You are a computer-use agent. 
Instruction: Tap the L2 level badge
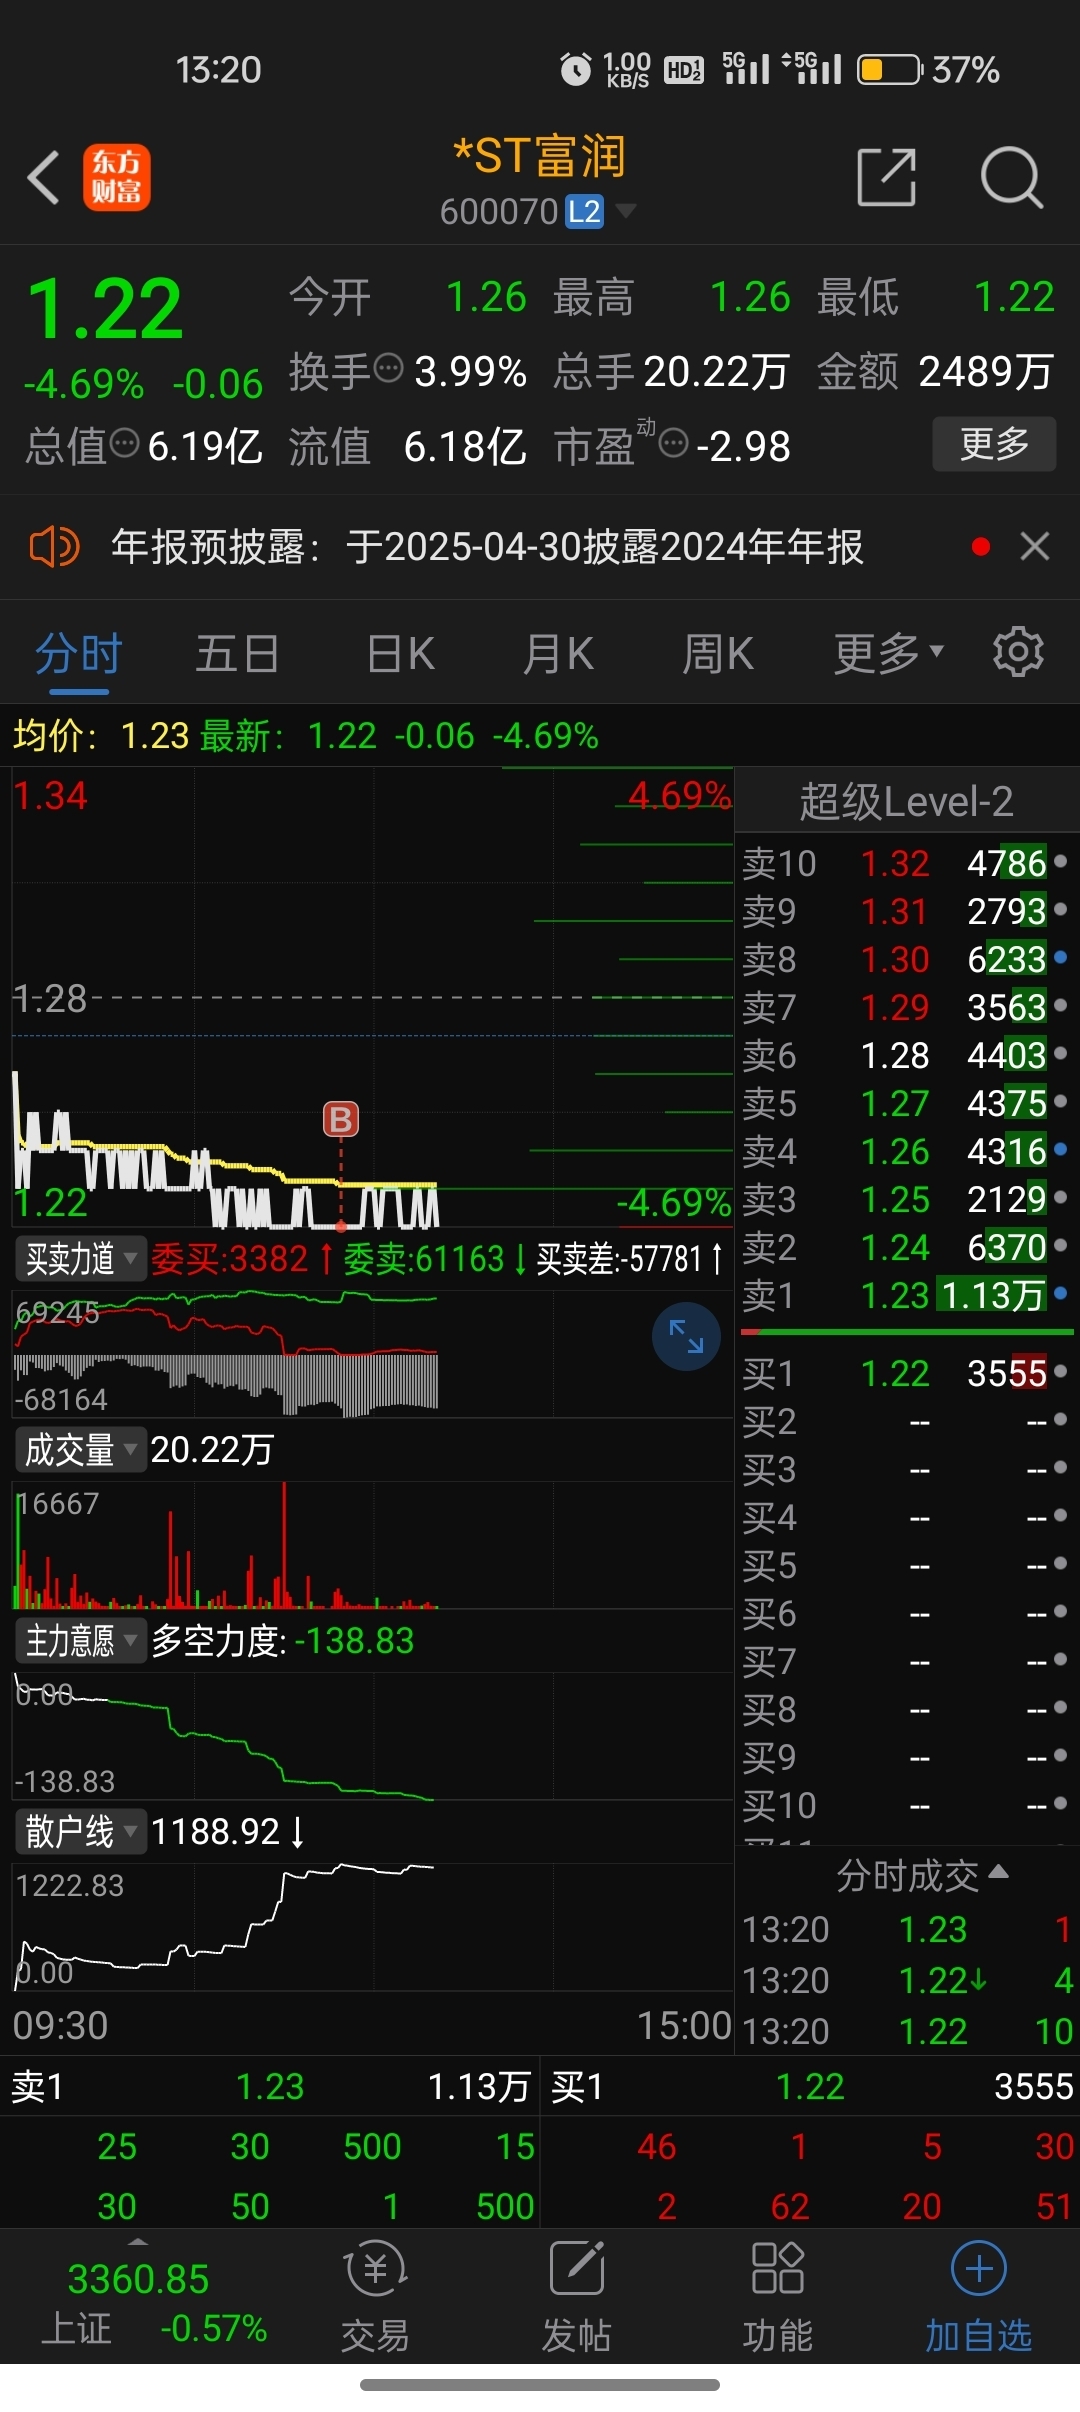coord(584,212)
